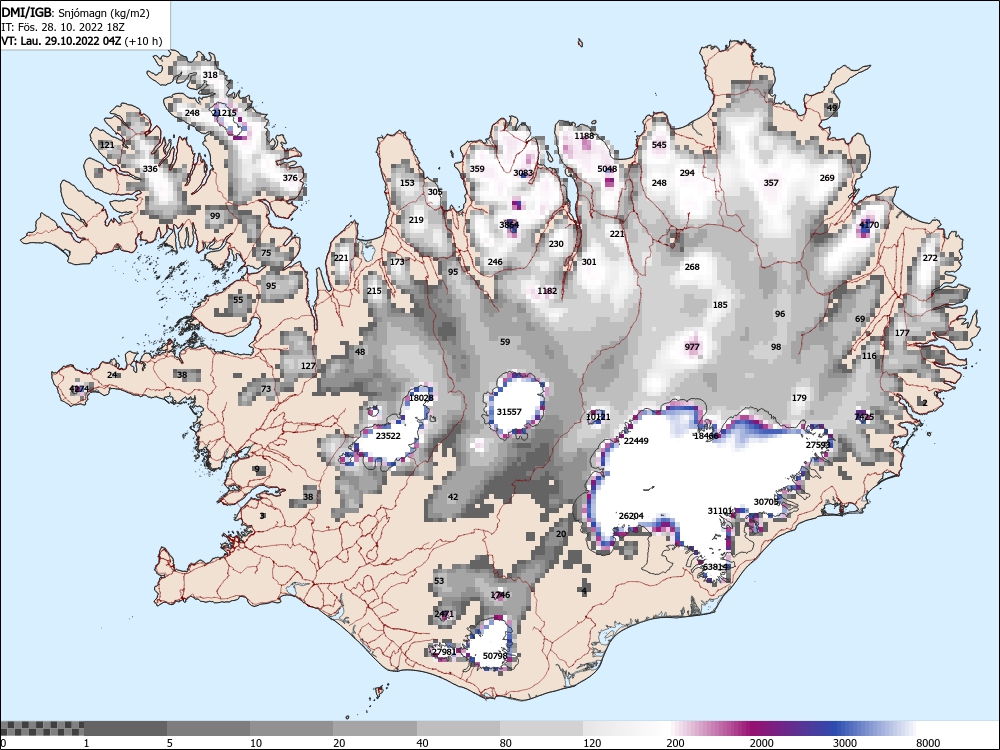Click snow value 10121 on the map
Screen dimensions: 1000x750
pyautogui.click(x=598, y=417)
